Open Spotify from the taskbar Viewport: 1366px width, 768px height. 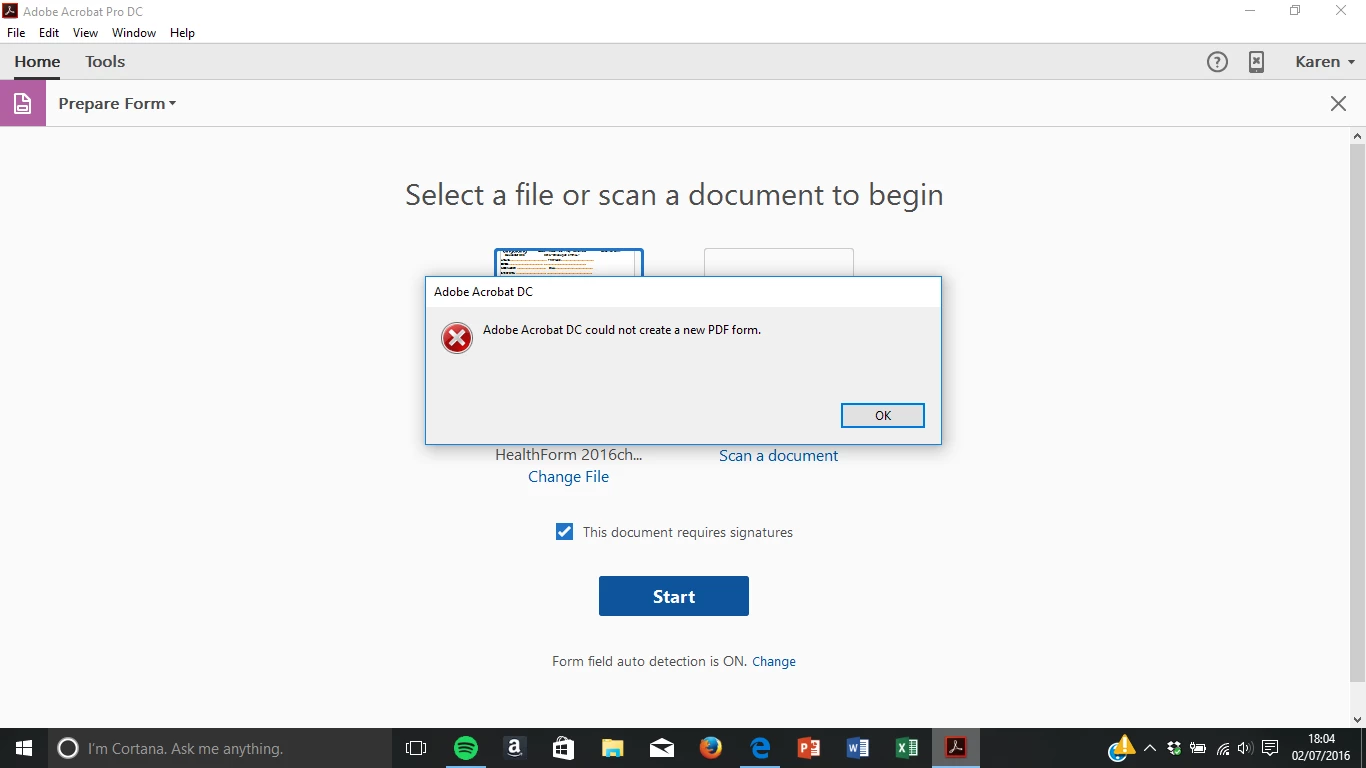466,748
